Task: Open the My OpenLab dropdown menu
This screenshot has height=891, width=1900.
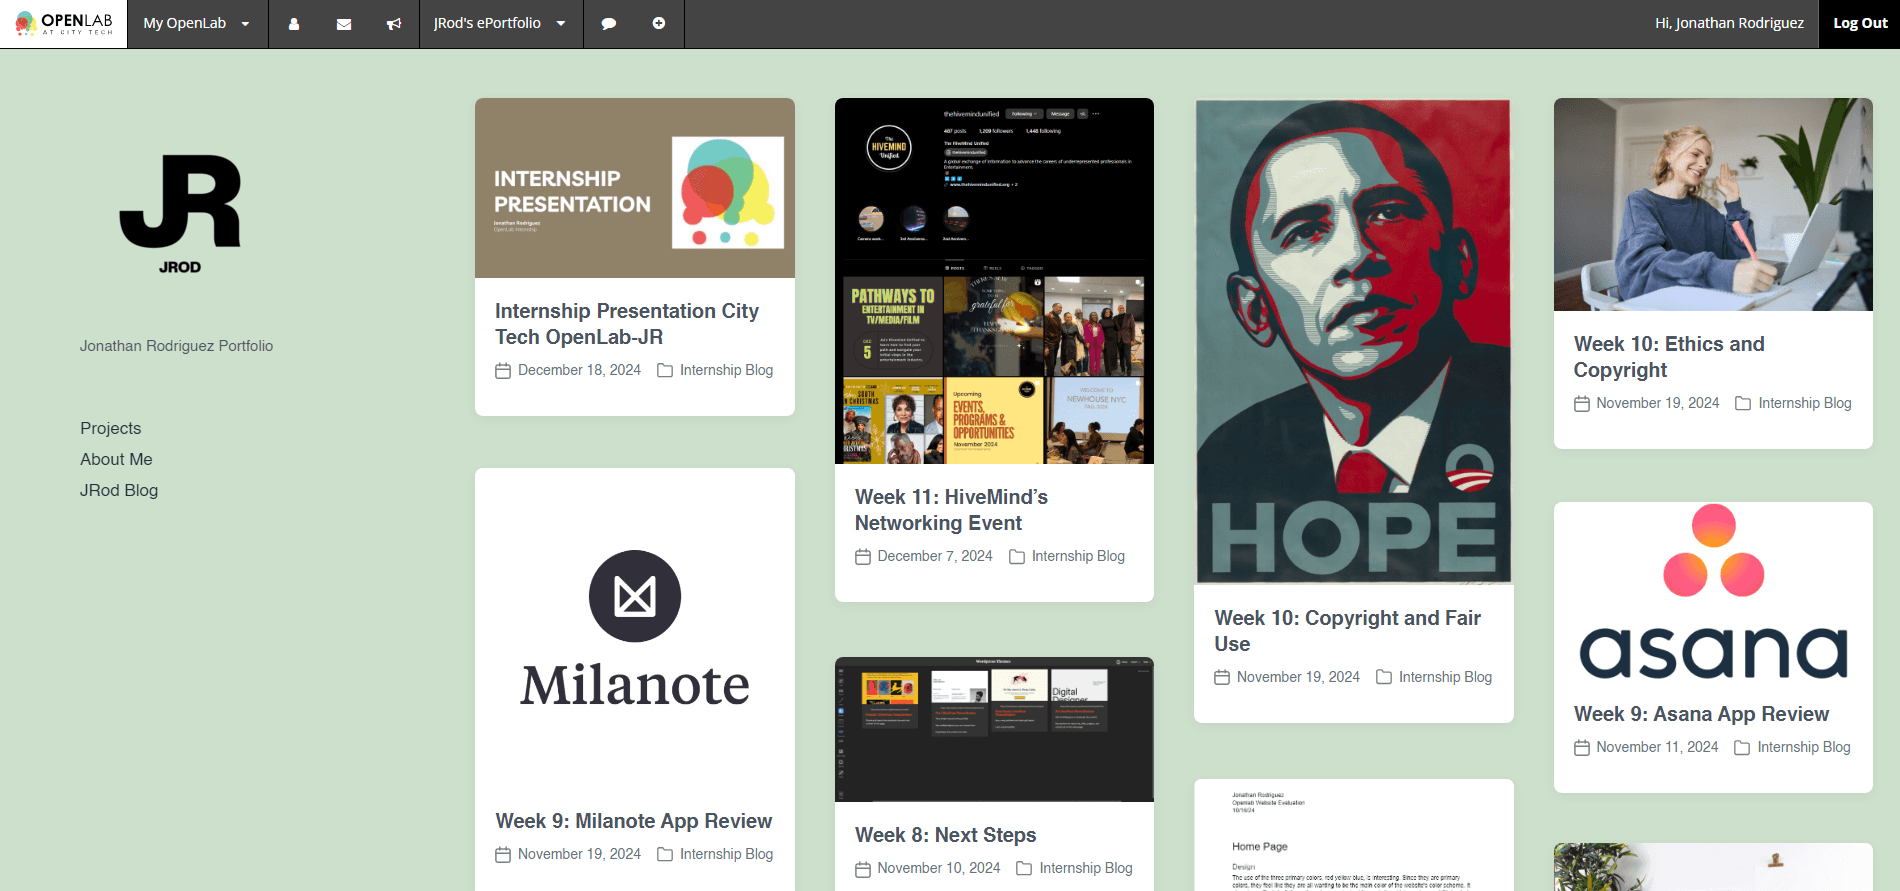Action: coord(197,23)
